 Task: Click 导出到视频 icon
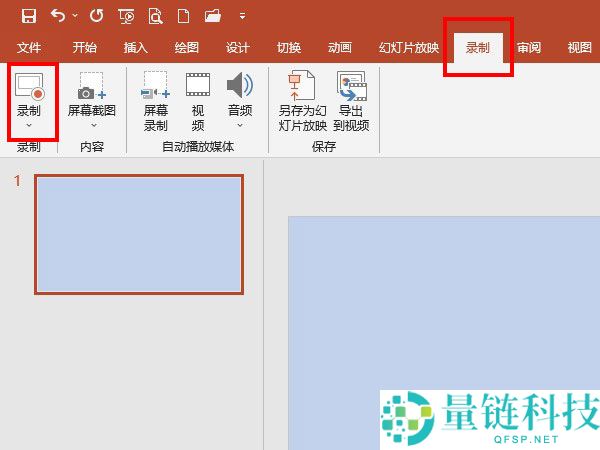pos(352,86)
